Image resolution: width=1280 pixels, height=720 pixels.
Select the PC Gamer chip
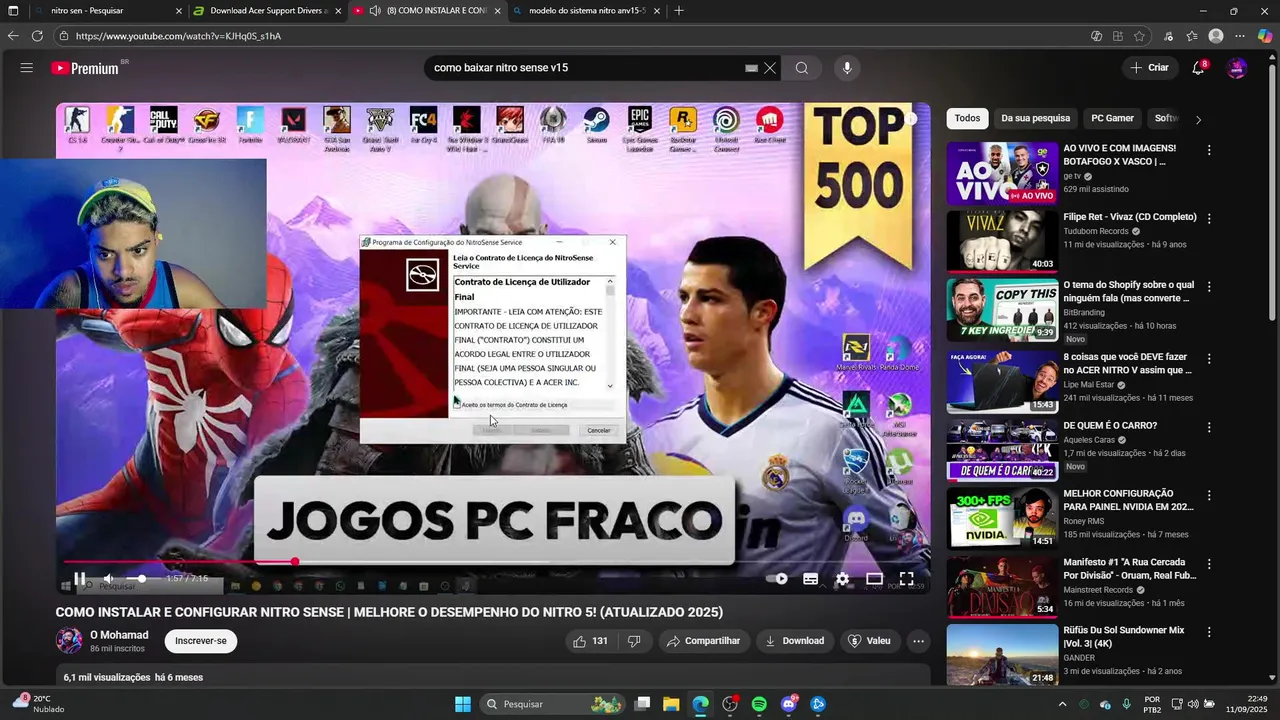[1112, 118]
